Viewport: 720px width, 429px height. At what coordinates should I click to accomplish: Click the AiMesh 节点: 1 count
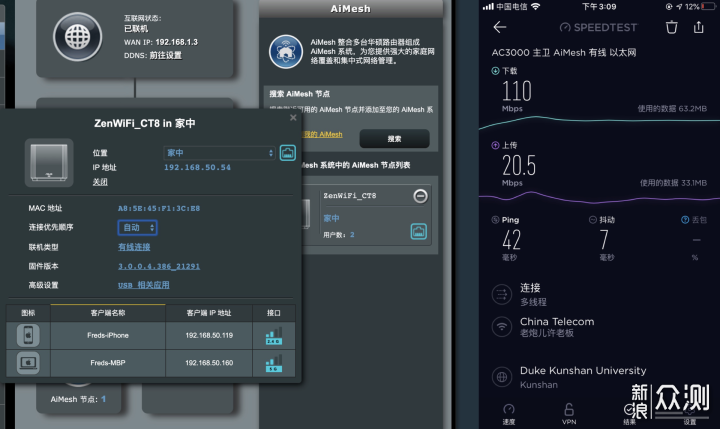78,399
